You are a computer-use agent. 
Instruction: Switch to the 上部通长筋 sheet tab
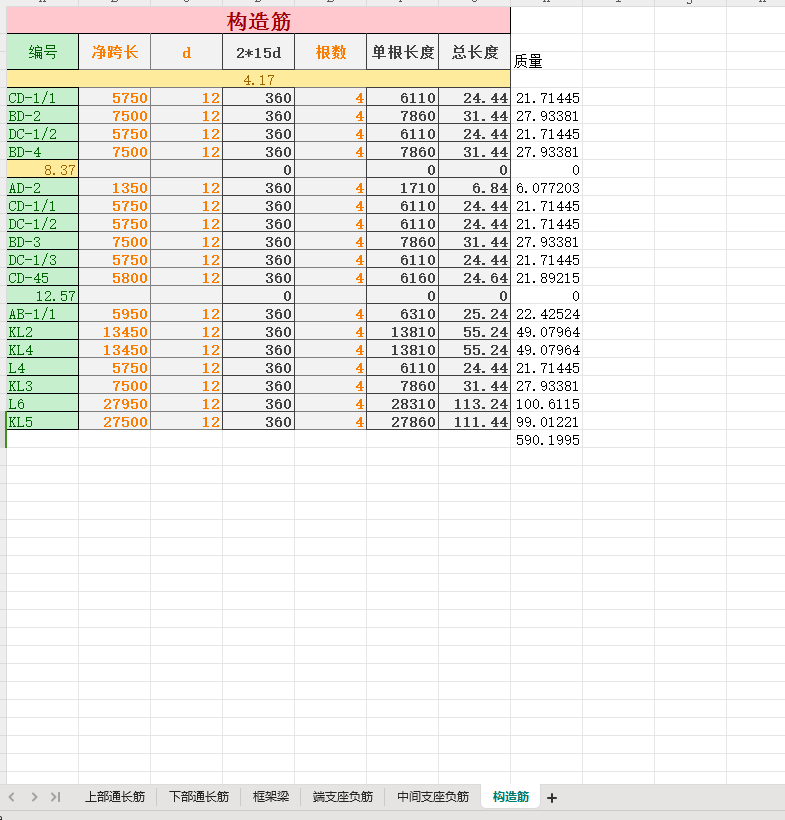[x=115, y=796]
